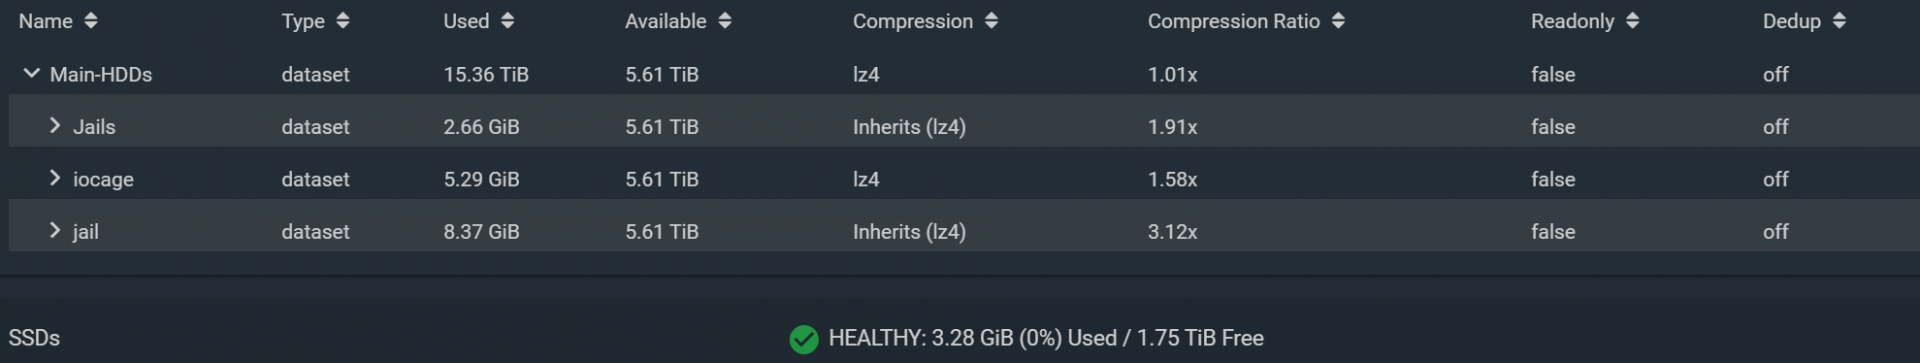Sort datasets by Used column icon
Viewport: 1920px width, 363px height.
tap(507, 21)
